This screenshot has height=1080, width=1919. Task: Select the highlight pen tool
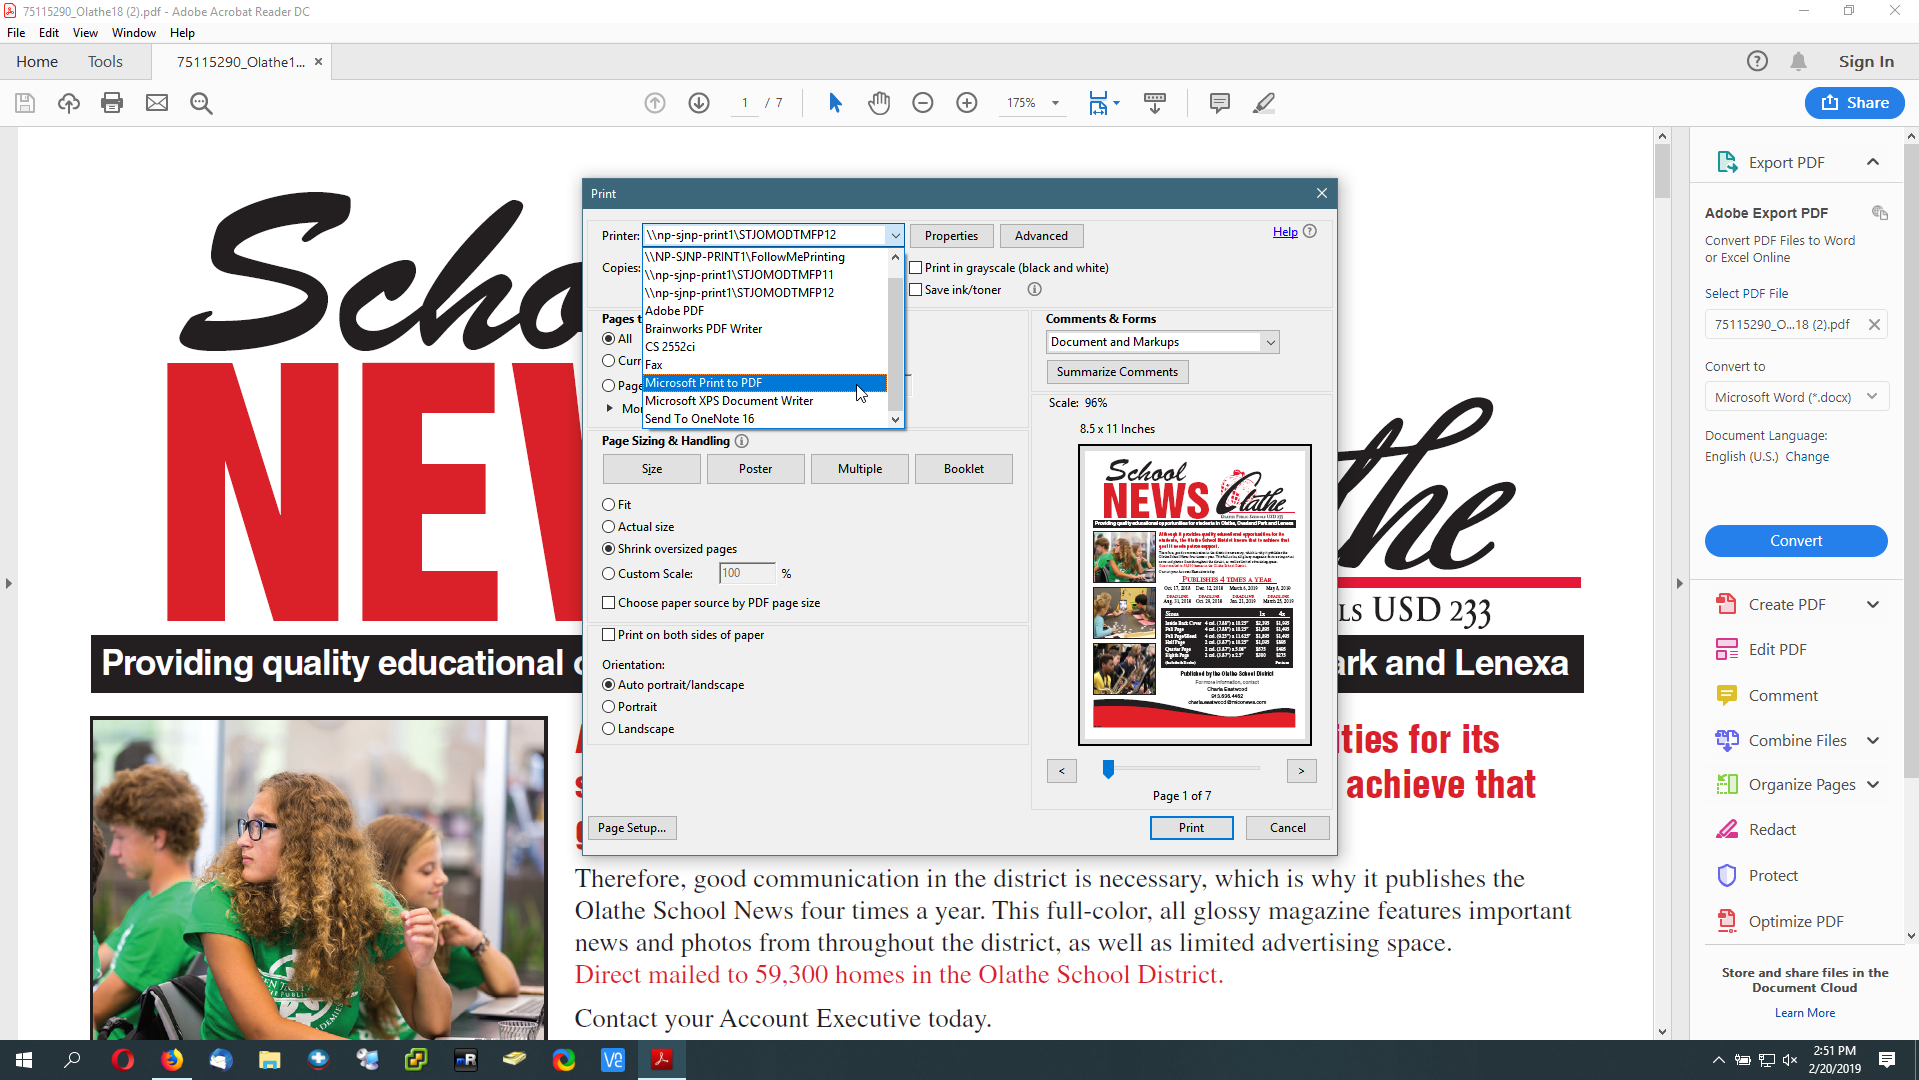(x=1264, y=103)
